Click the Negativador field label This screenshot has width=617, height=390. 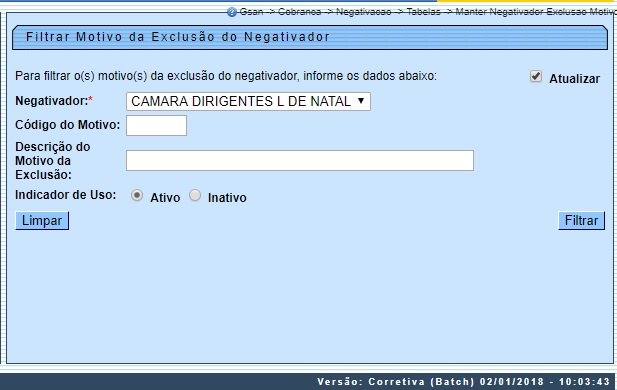tap(54, 101)
